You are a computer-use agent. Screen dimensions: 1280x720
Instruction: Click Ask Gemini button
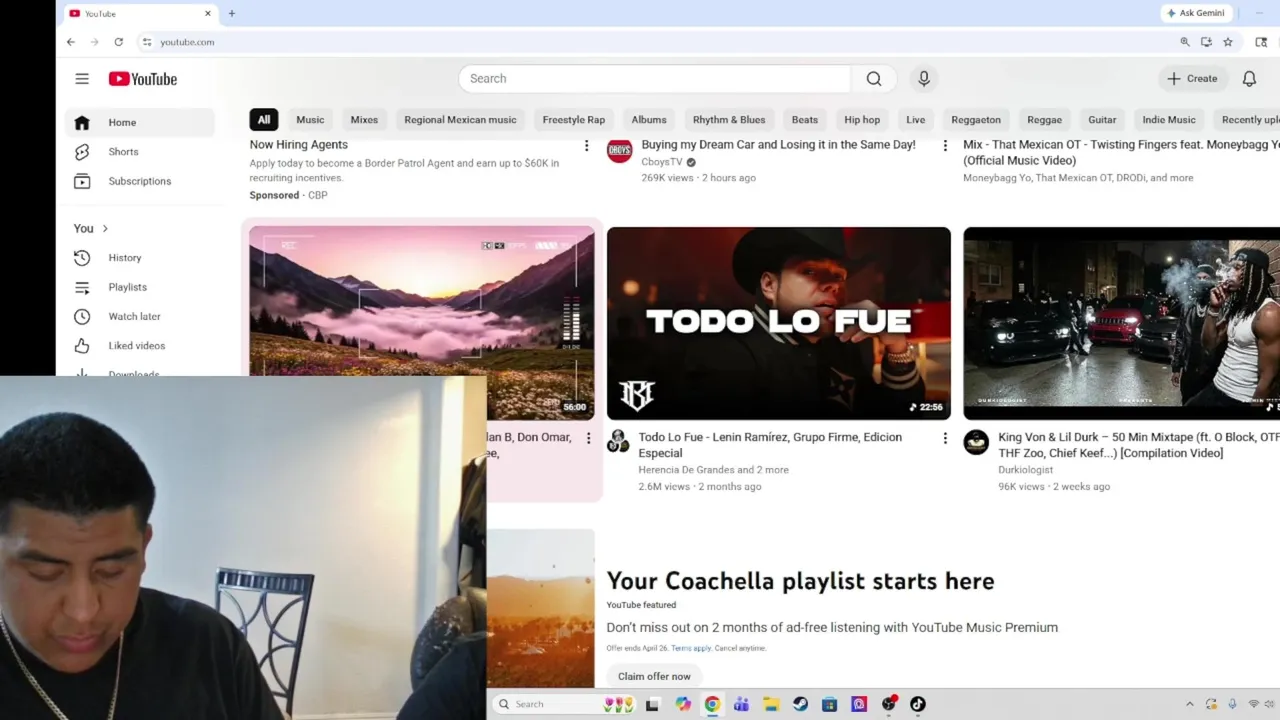[x=1196, y=14]
